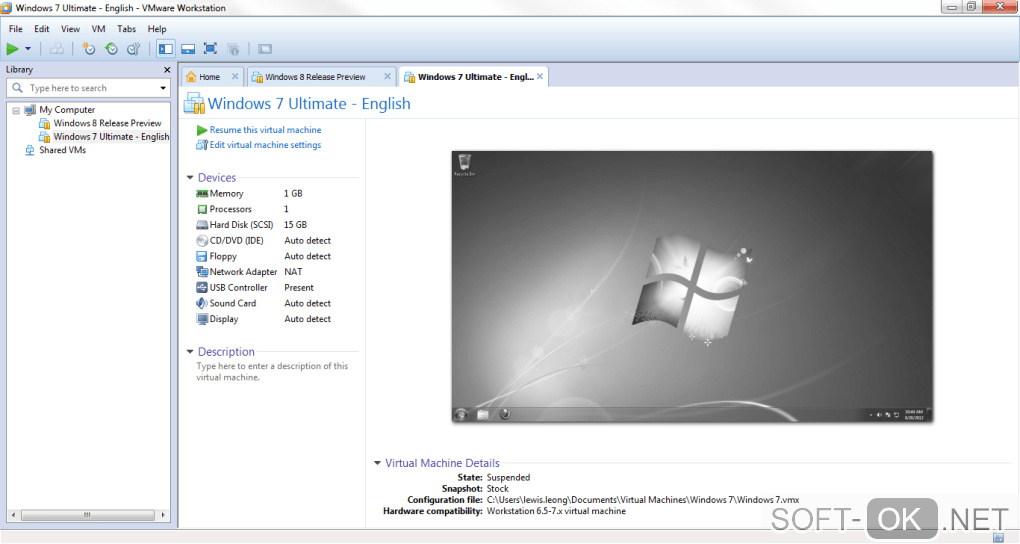Toggle the thumbnail bar toolbar icon
This screenshot has height=544, width=1020.
pyautogui.click(x=188, y=49)
